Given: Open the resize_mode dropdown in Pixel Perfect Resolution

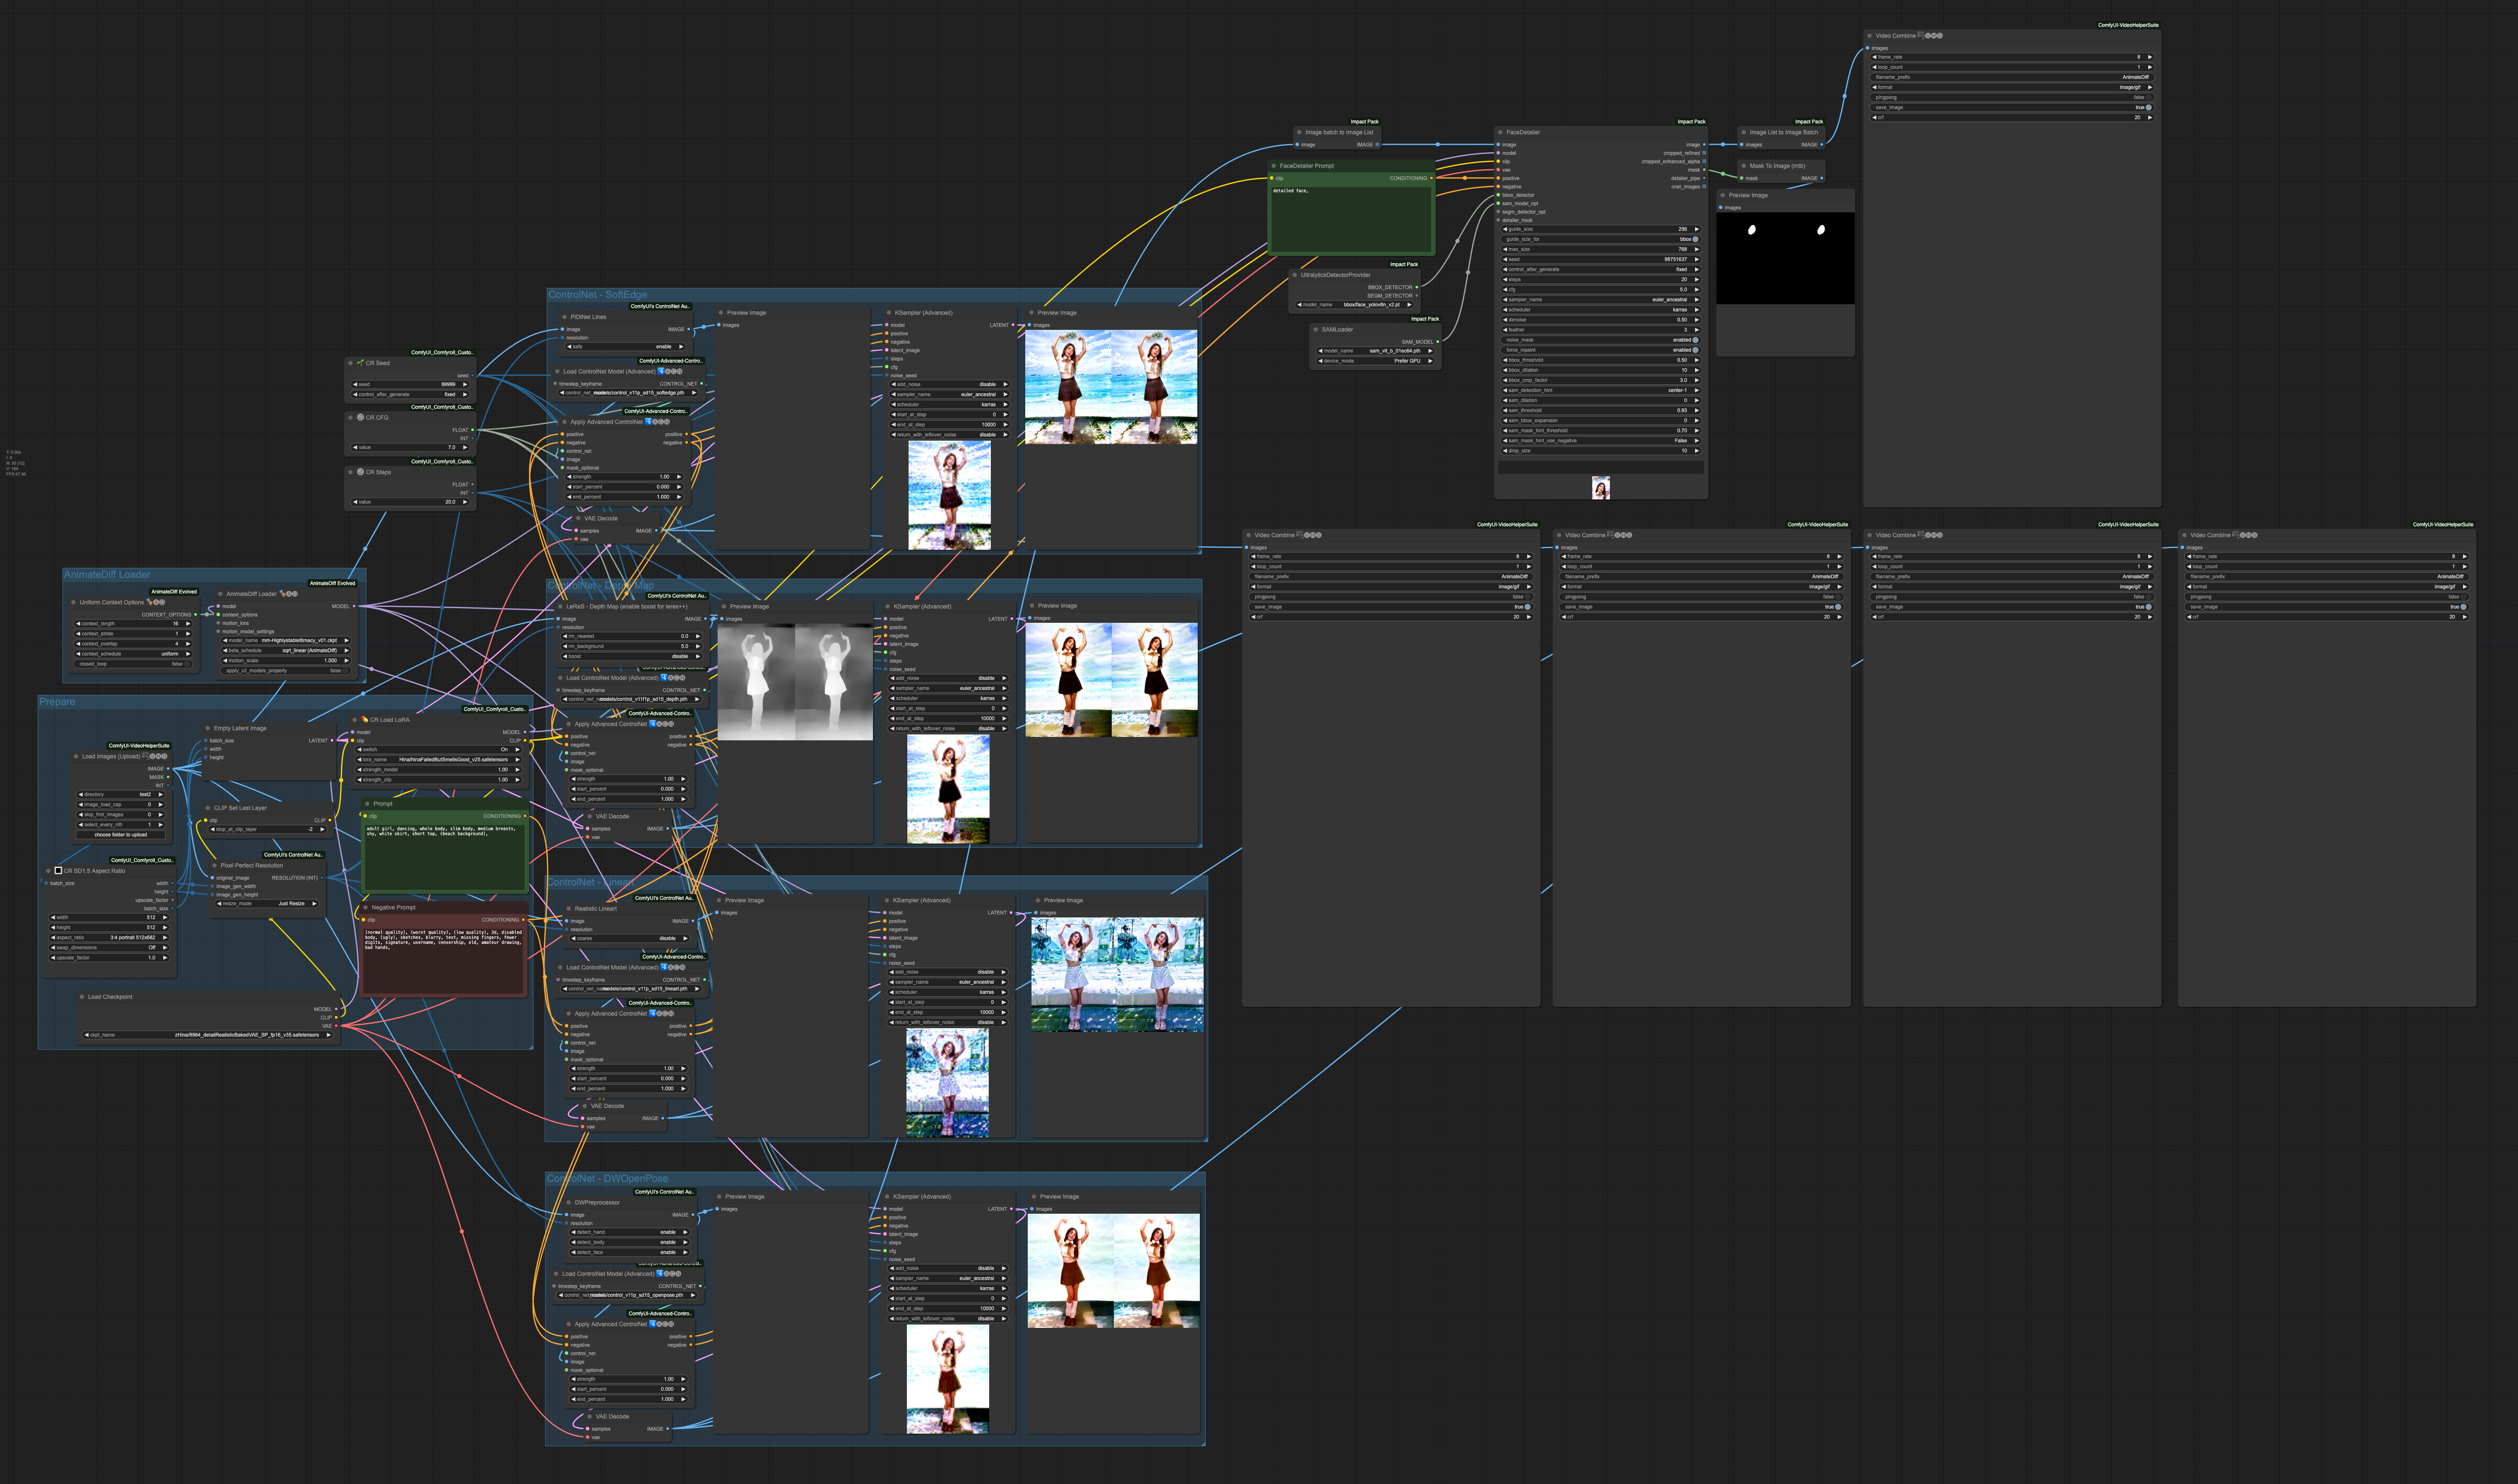Looking at the screenshot, I should (267, 904).
